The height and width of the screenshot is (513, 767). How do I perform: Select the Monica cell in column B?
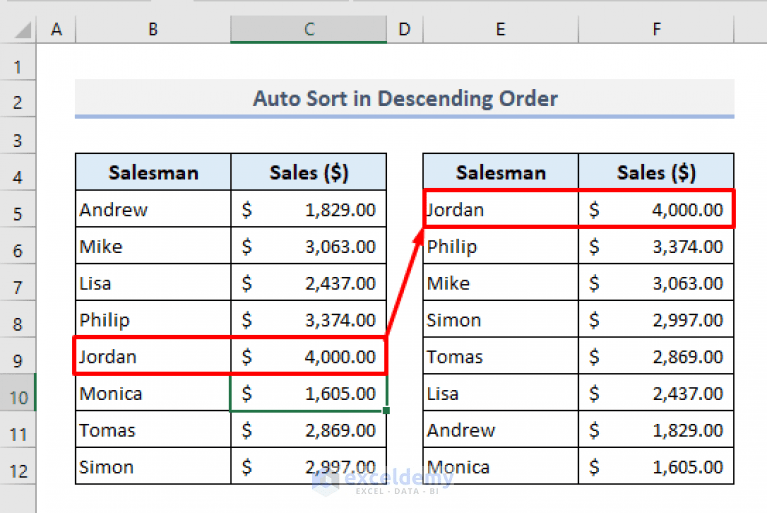coord(153,393)
